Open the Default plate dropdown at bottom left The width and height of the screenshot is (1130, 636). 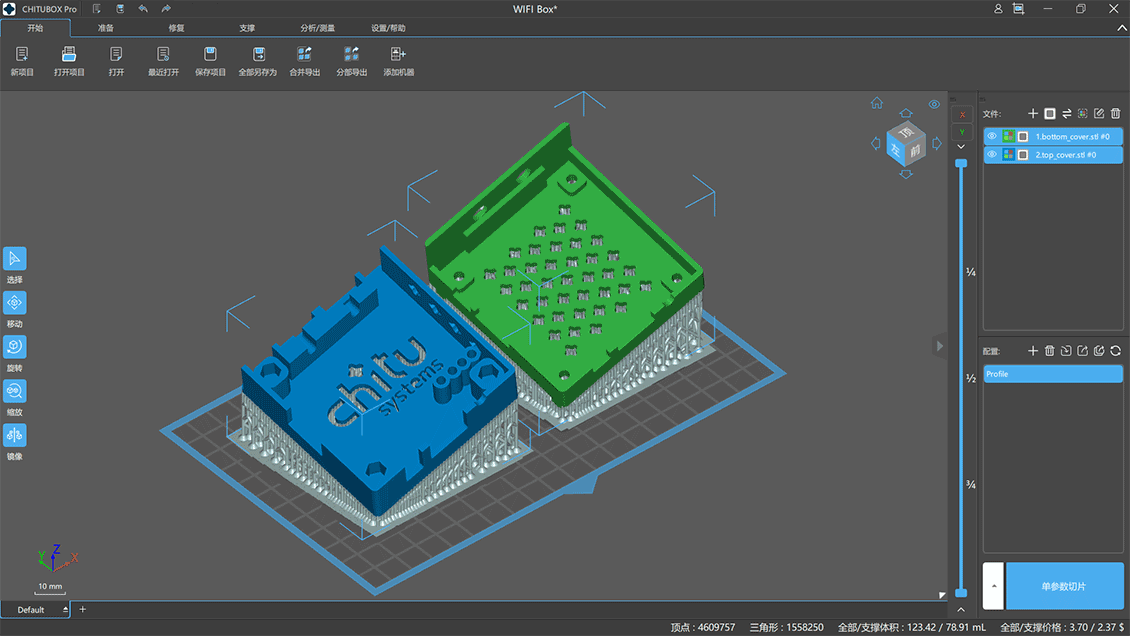pos(66,610)
